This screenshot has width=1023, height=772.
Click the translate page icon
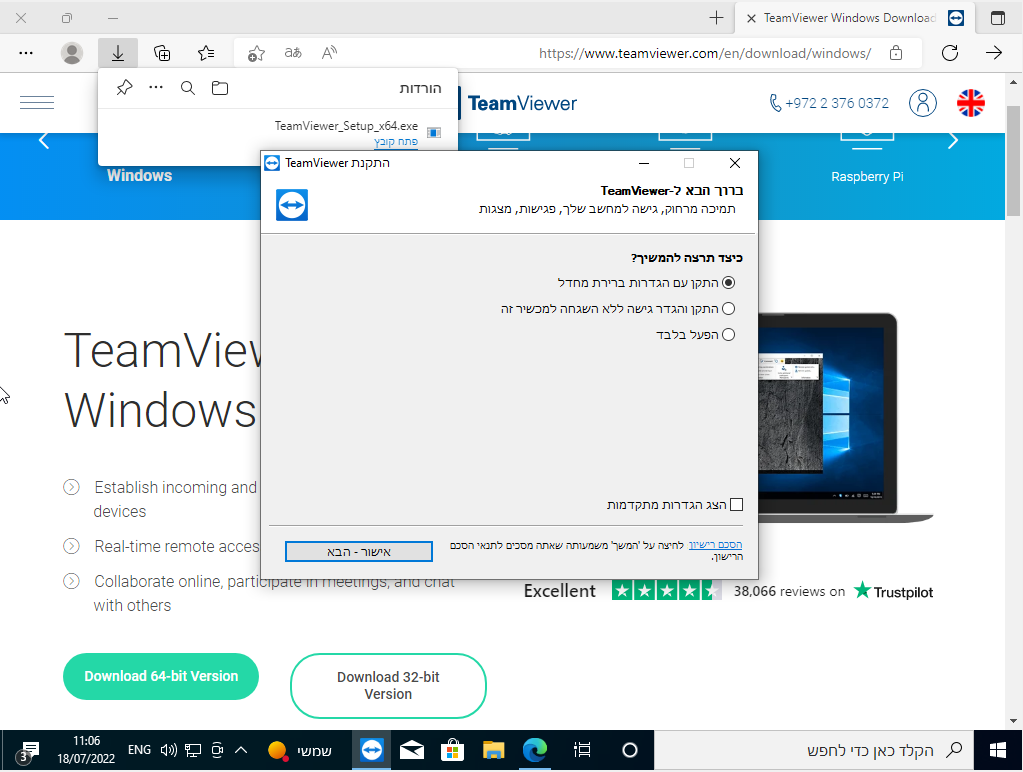(293, 53)
